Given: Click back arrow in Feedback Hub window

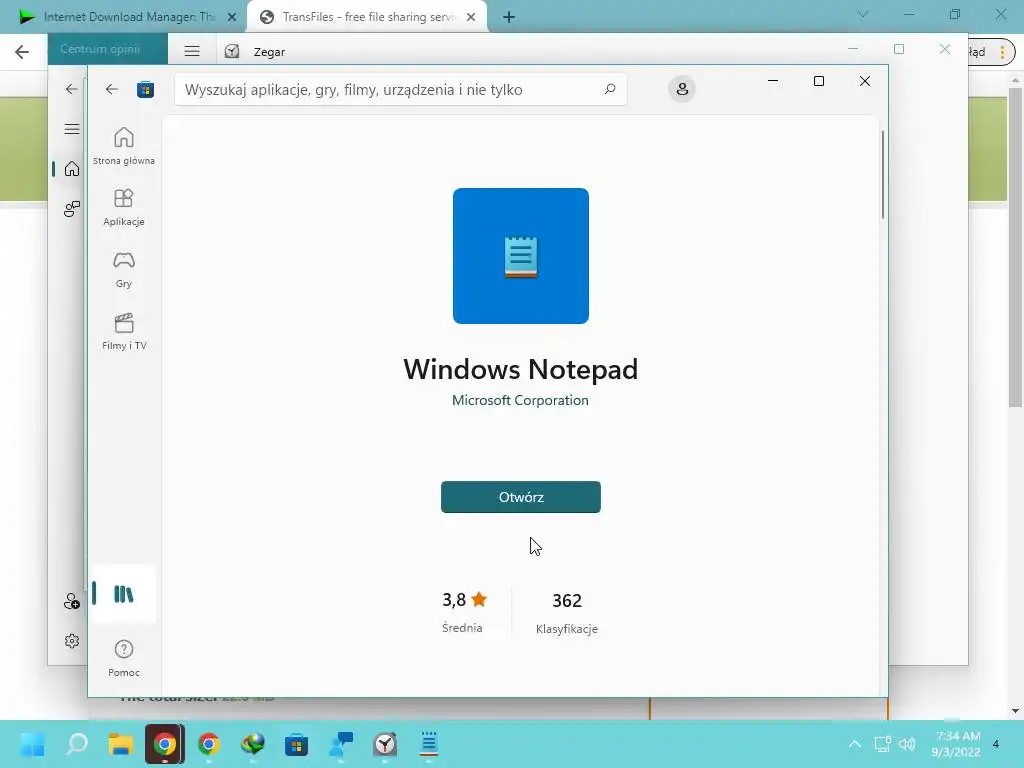Looking at the screenshot, I should tap(71, 89).
